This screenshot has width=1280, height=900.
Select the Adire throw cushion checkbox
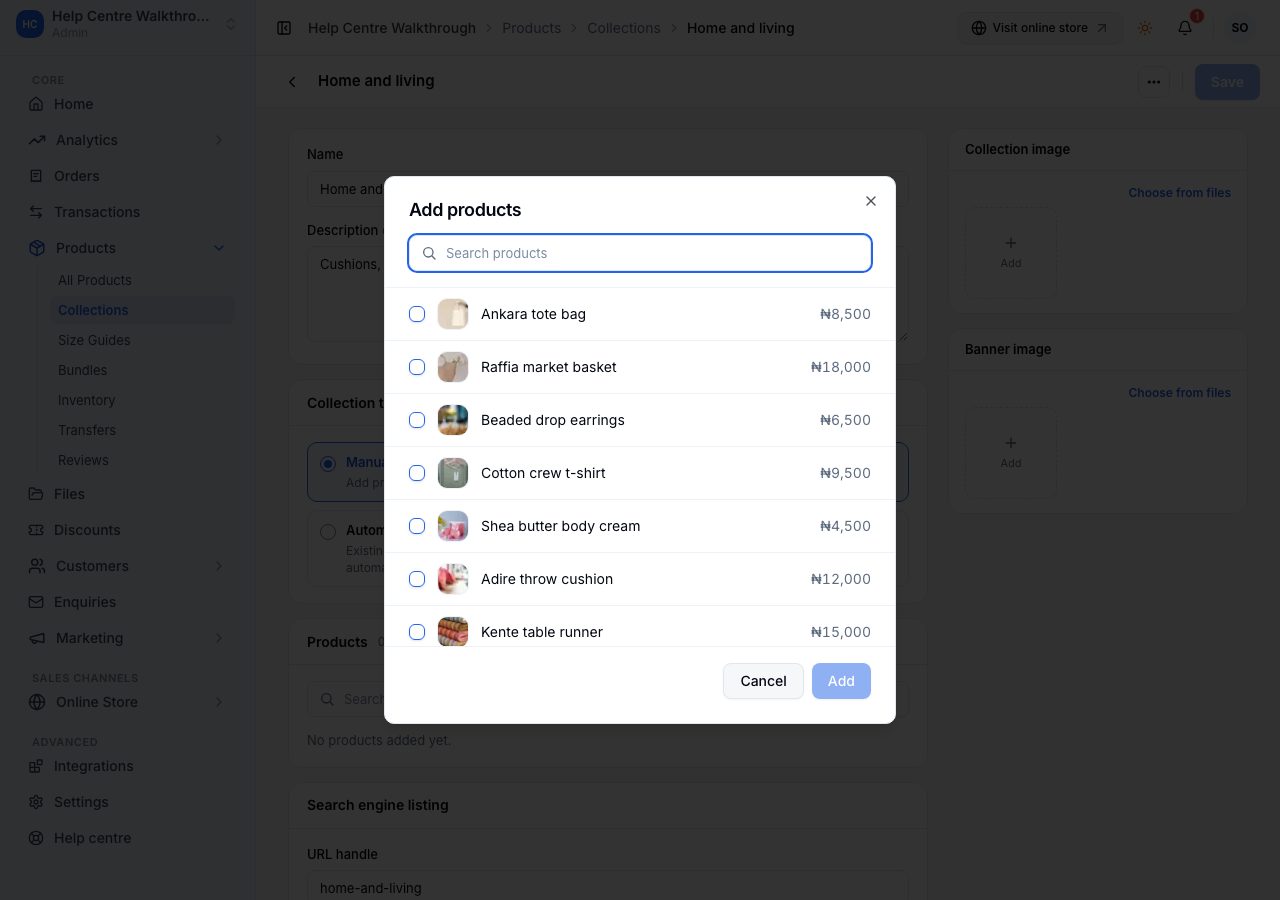click(417, 579)
